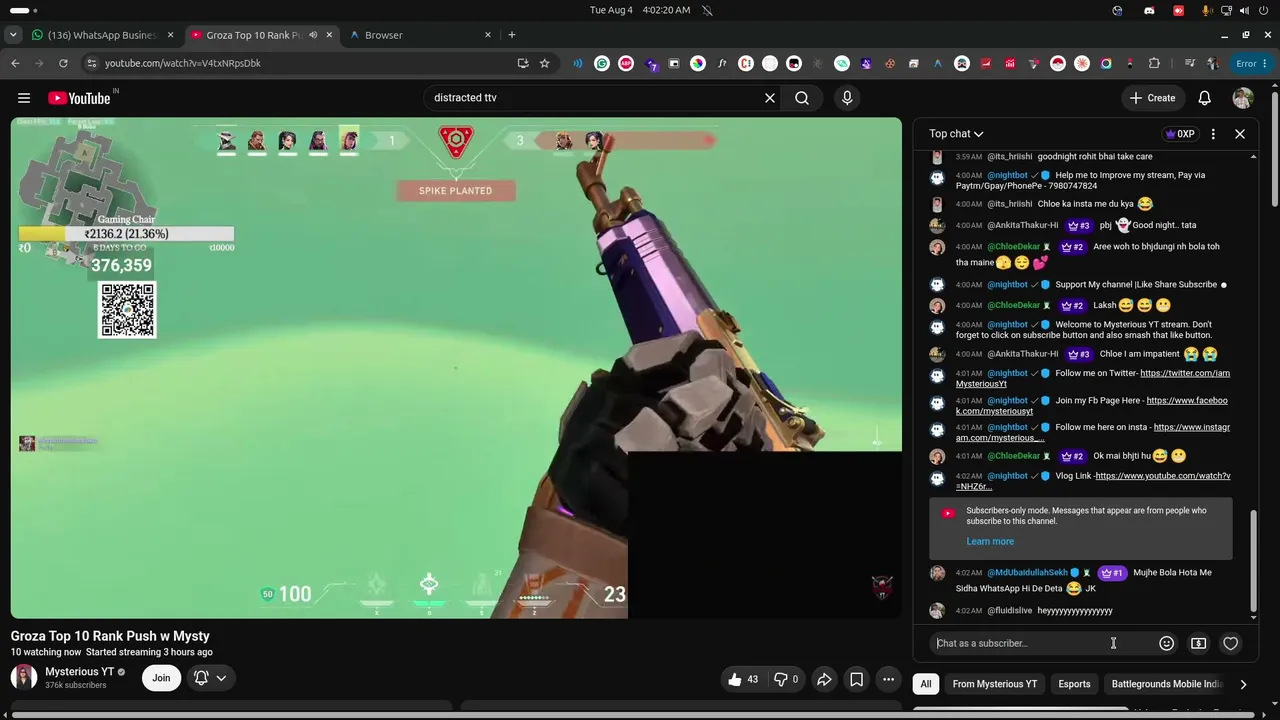1280x720 pixels.
Task: Like the video with thumbs up
Action: [744, 679]
